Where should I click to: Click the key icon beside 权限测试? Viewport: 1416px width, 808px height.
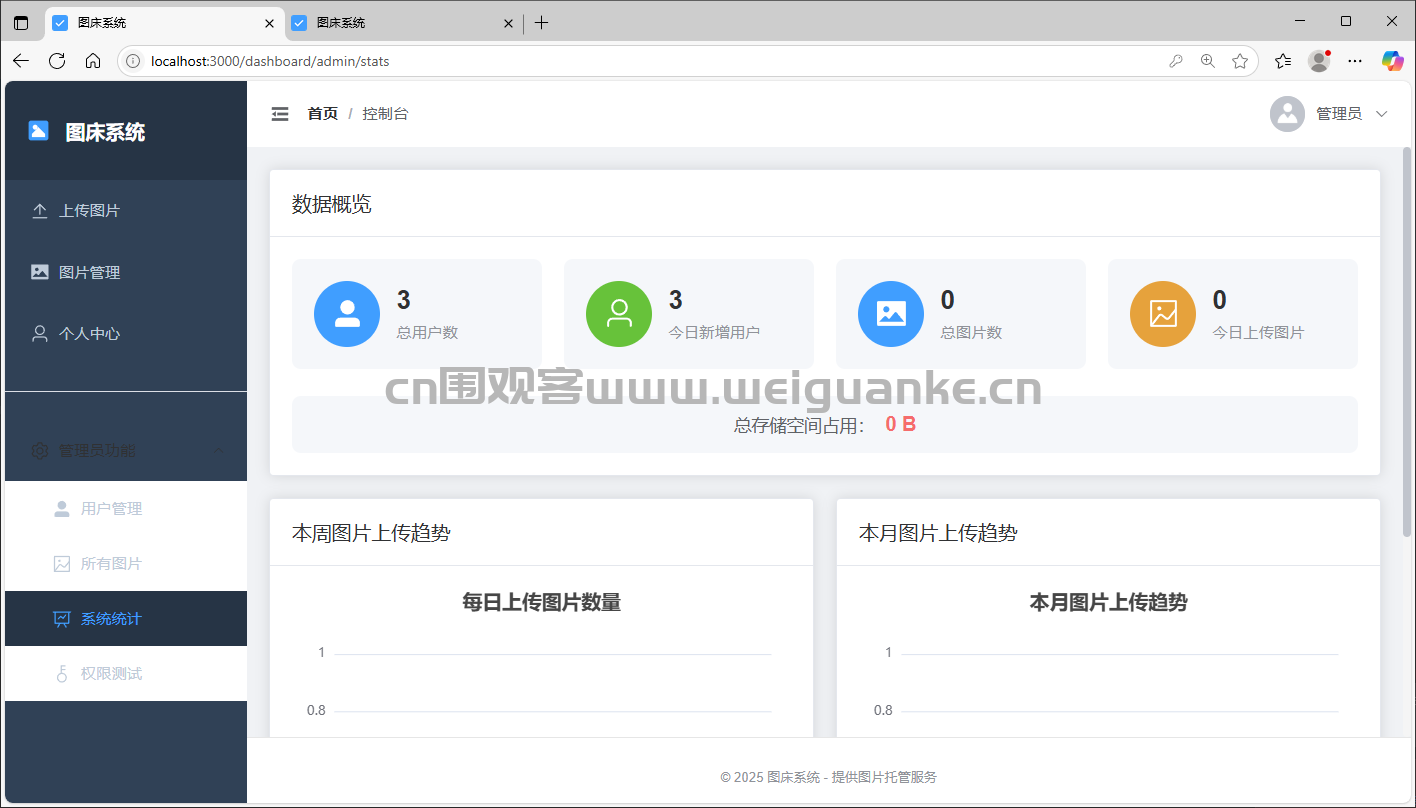tap(62, 674)
